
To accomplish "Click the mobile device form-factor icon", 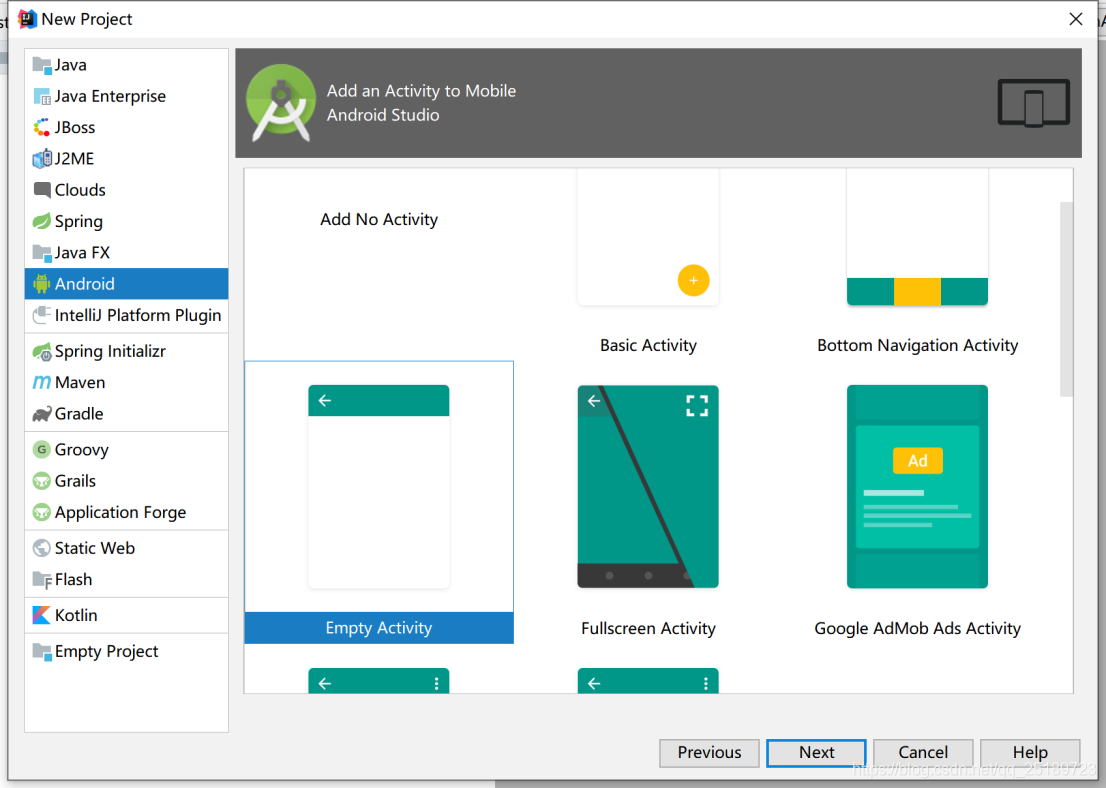I will coord(1033,103).
